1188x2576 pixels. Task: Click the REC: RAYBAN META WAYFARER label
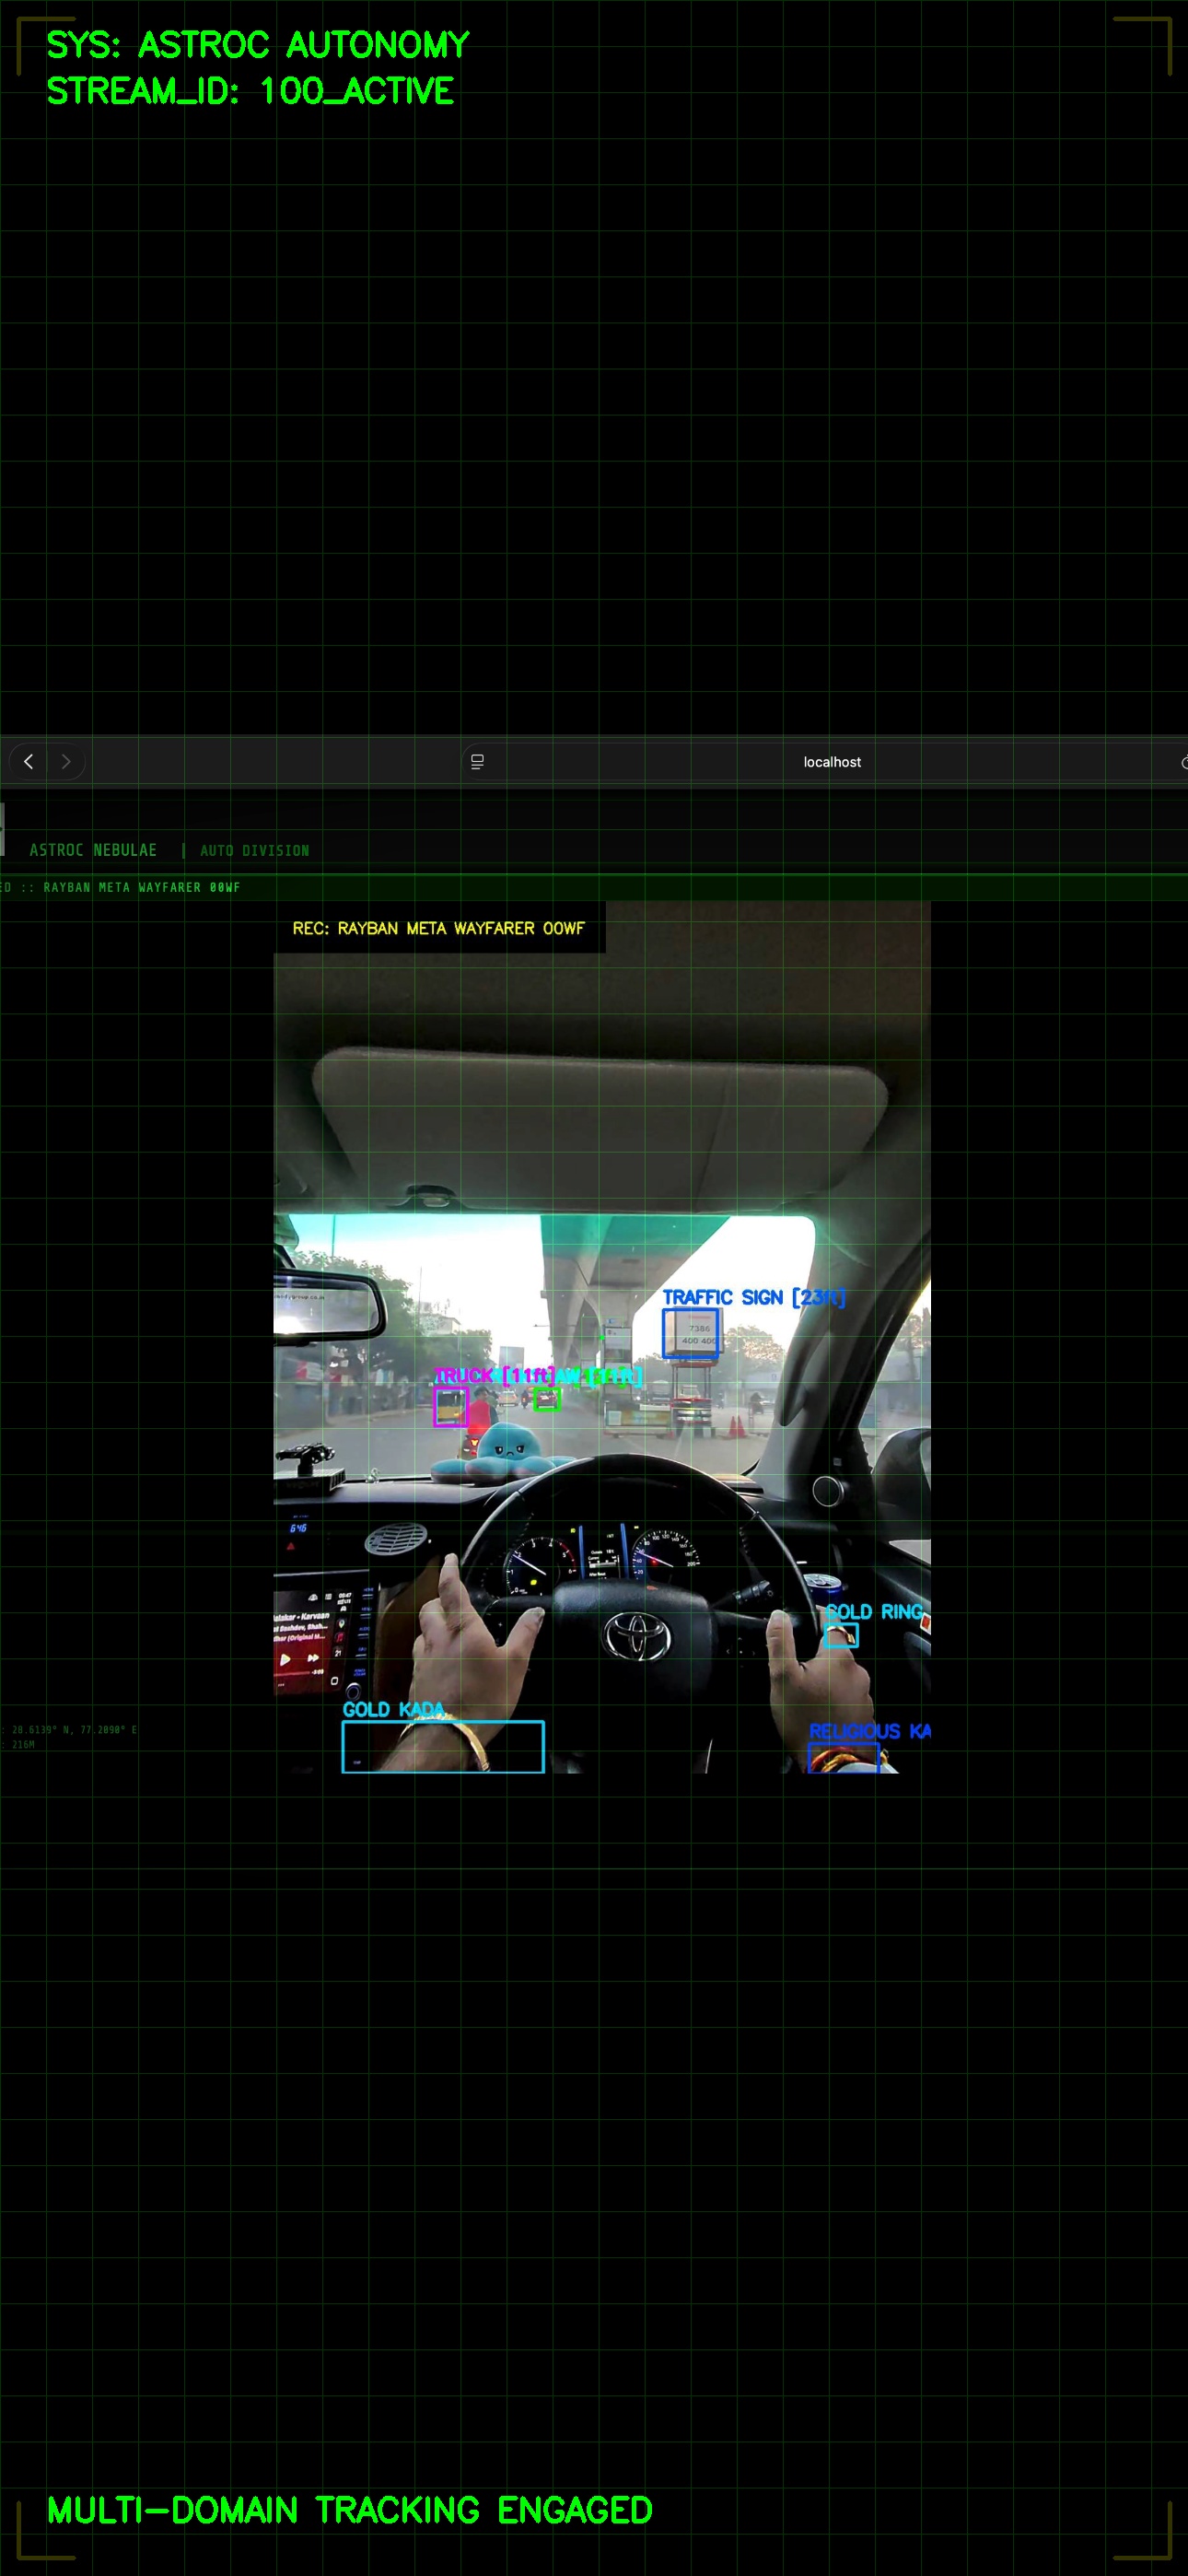point(438,928)
